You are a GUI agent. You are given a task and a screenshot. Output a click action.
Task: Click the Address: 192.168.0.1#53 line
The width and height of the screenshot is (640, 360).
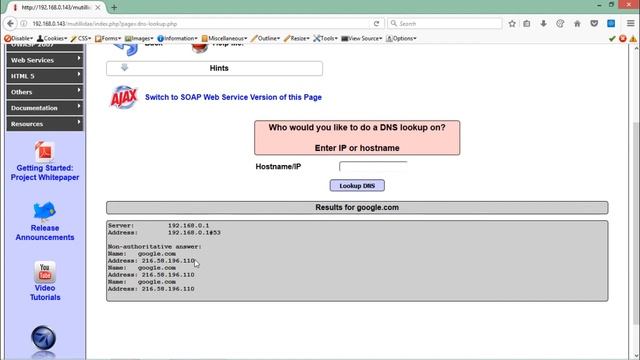[164, 233]
